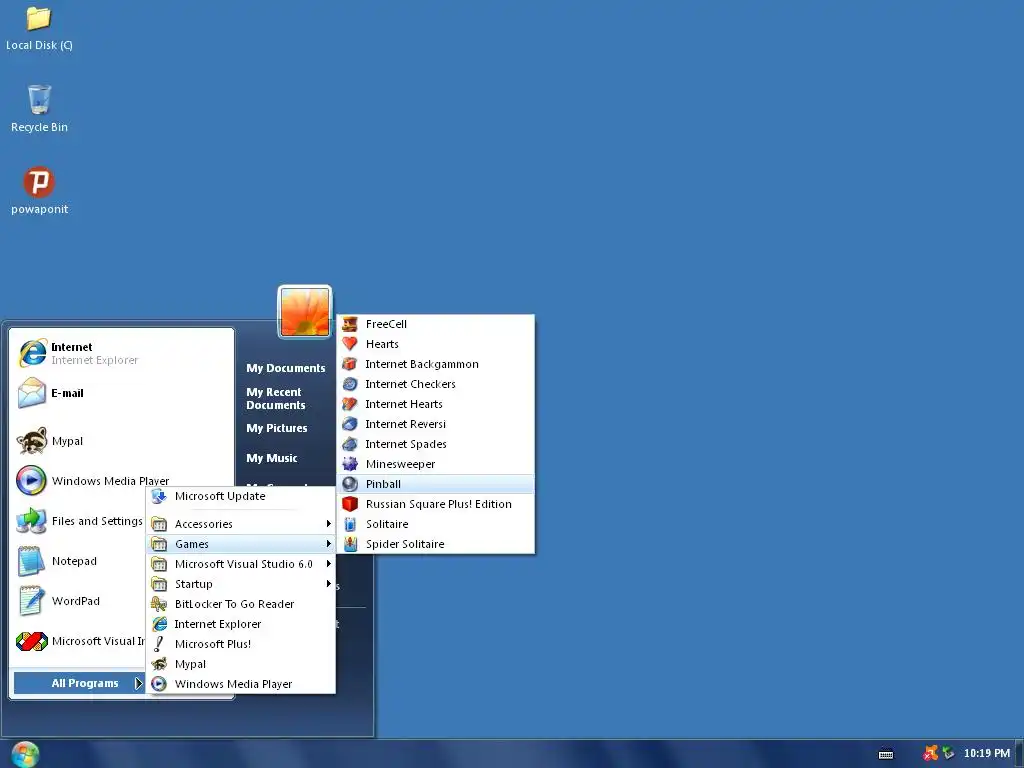Click the network tray icon next to the clock
1024x768 pixels.
click(x=948, y=754)
